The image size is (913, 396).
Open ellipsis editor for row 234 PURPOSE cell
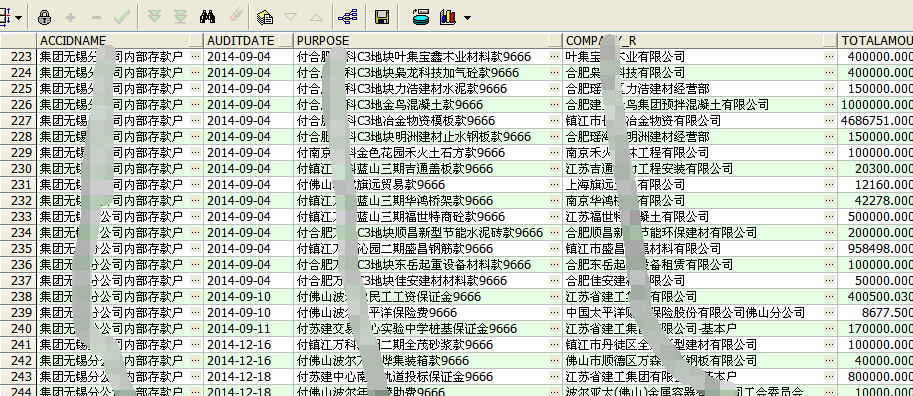click(555, 233)
